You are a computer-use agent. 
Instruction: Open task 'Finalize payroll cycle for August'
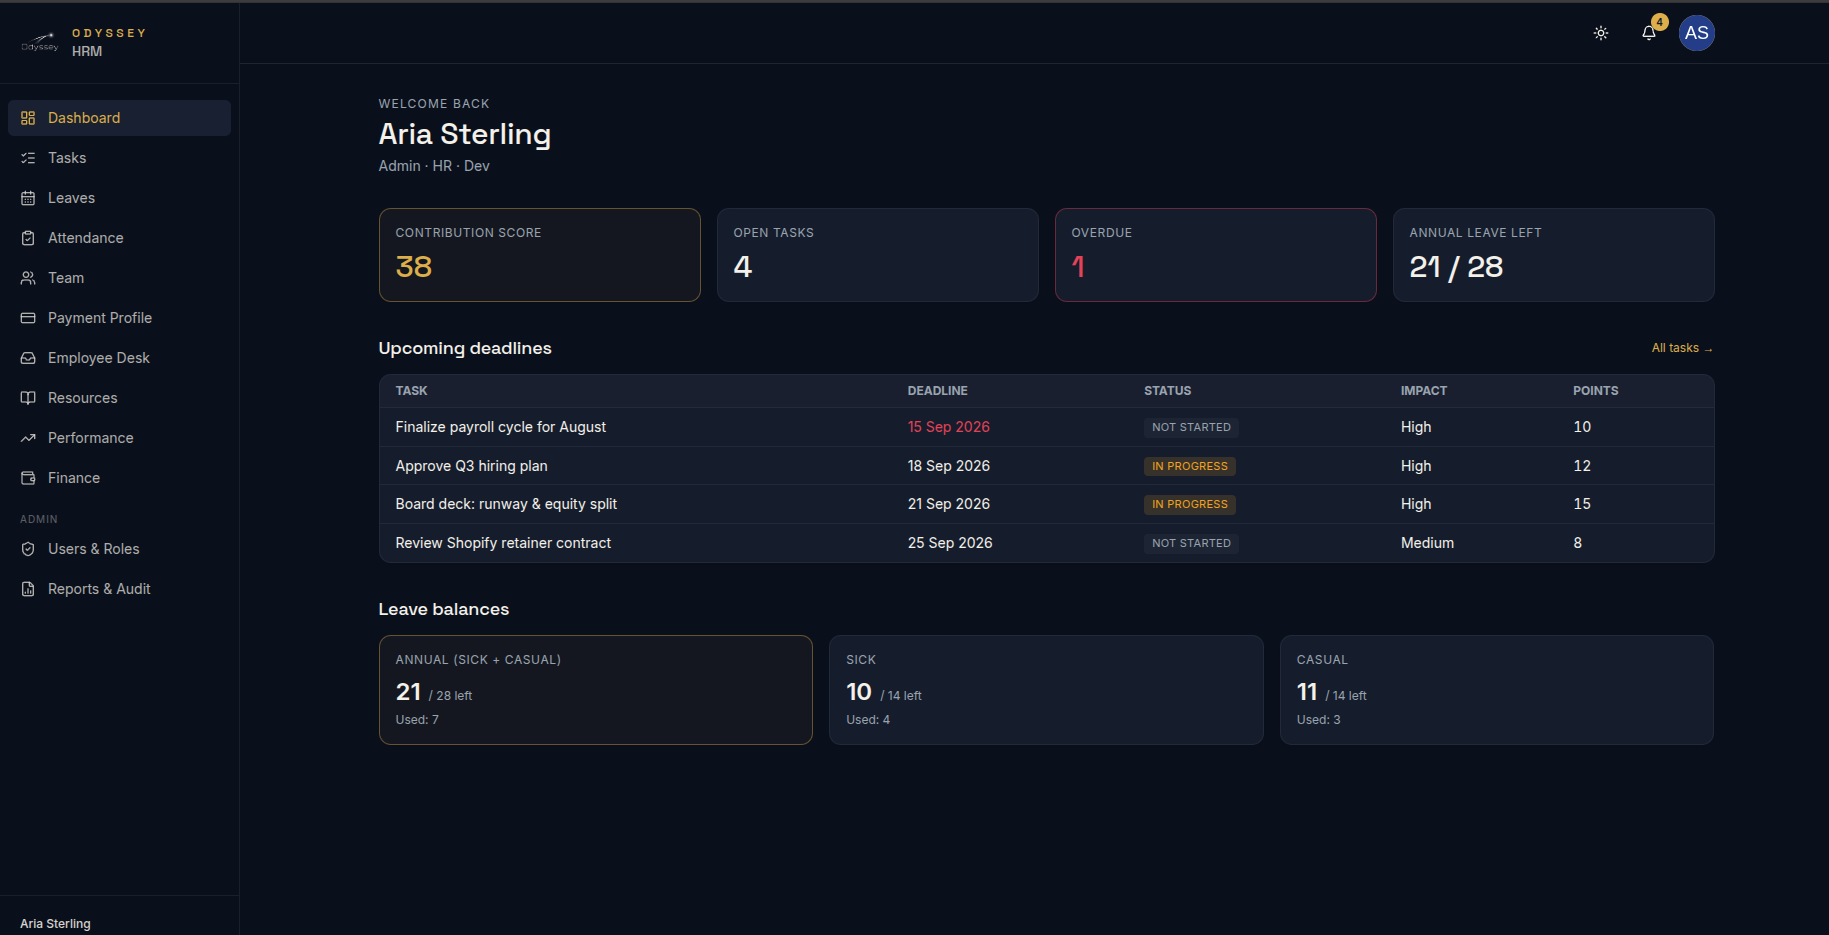(501, 427)
